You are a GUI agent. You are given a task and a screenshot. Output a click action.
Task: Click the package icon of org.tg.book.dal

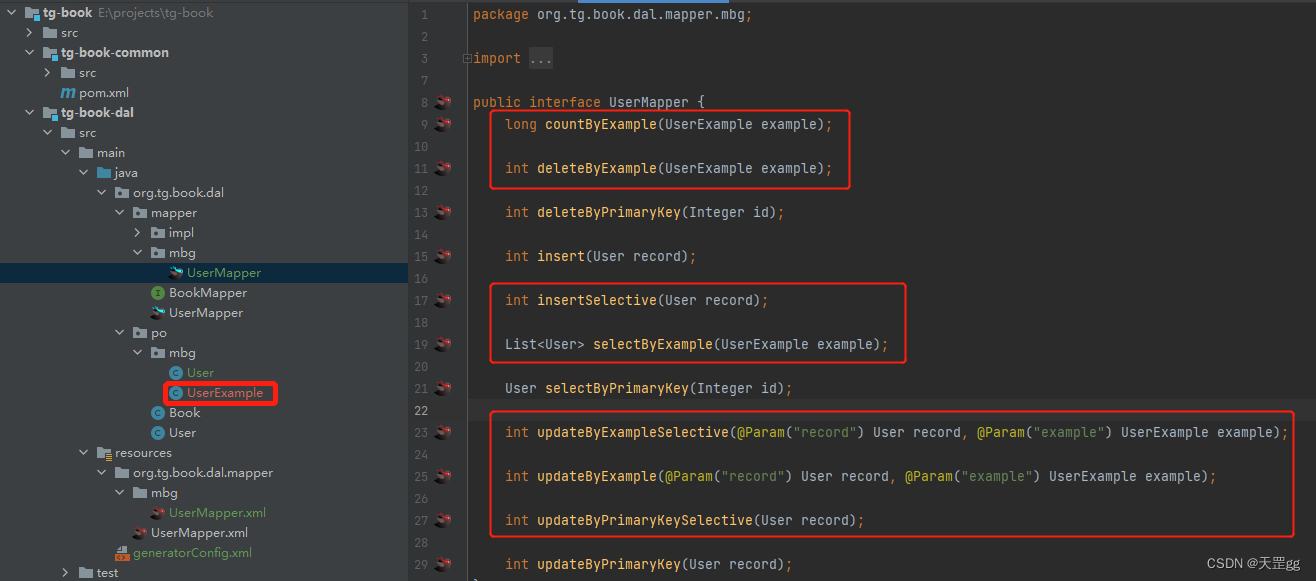pyautogui.click(x=122, y=193)
